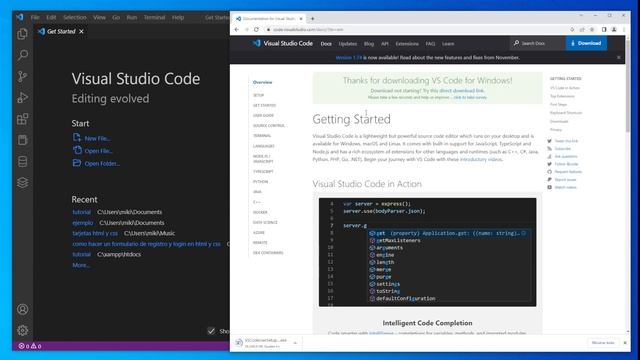
Task: Click the Open Folder... link
Action: pyautogui.click(x=102, y=164)
